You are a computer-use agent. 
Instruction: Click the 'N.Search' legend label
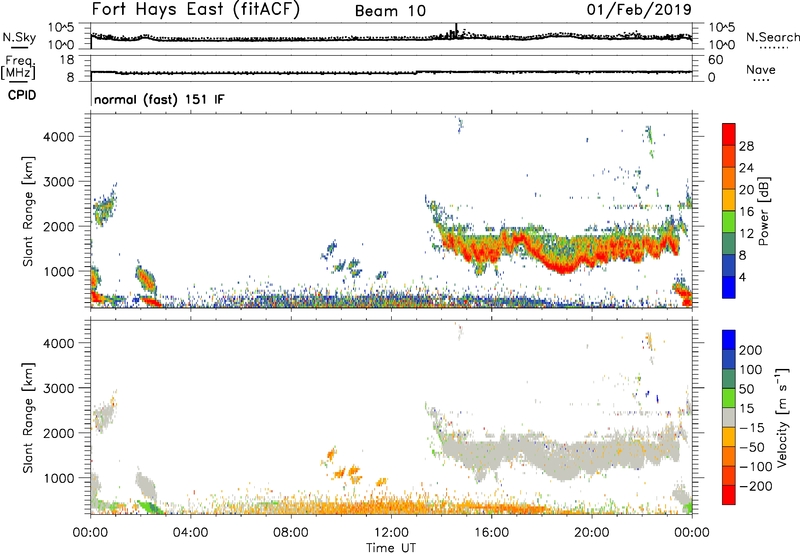tap(772, 37)
